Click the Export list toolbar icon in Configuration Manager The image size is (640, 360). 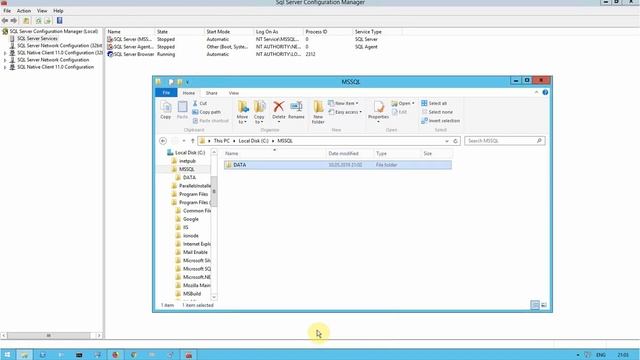[x=47, y=20]
